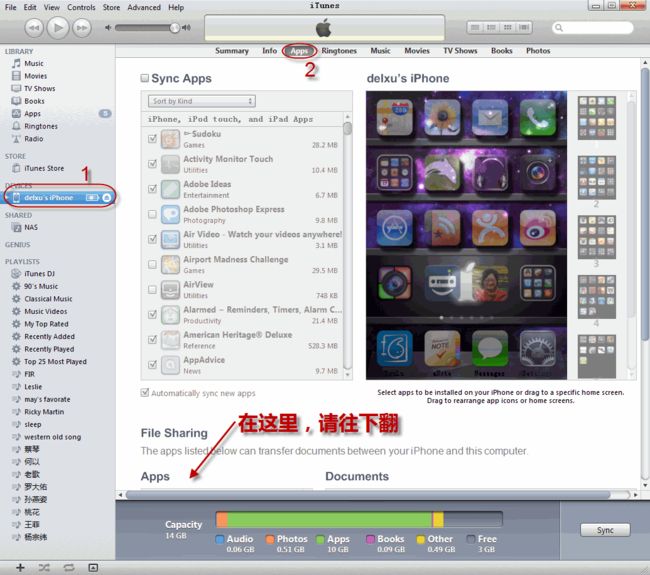Switch to list view icon
This screenshot has width=650, height=575.
(475, 28)
